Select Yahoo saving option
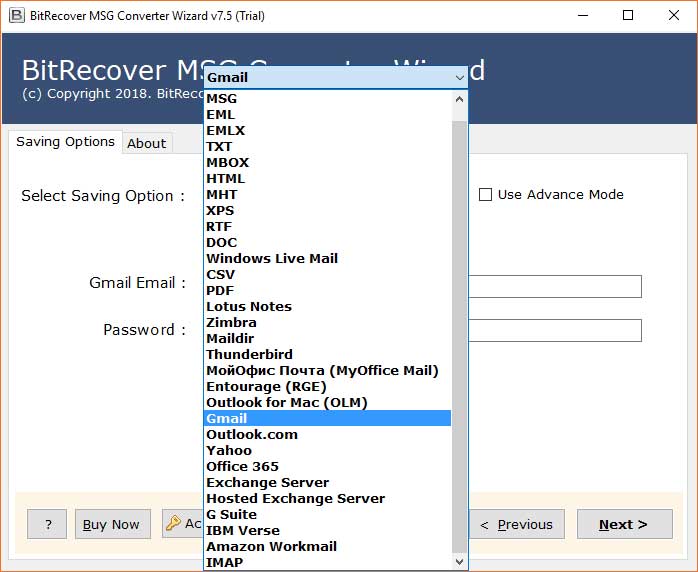 pyautogui.click(x=328, y=450)
